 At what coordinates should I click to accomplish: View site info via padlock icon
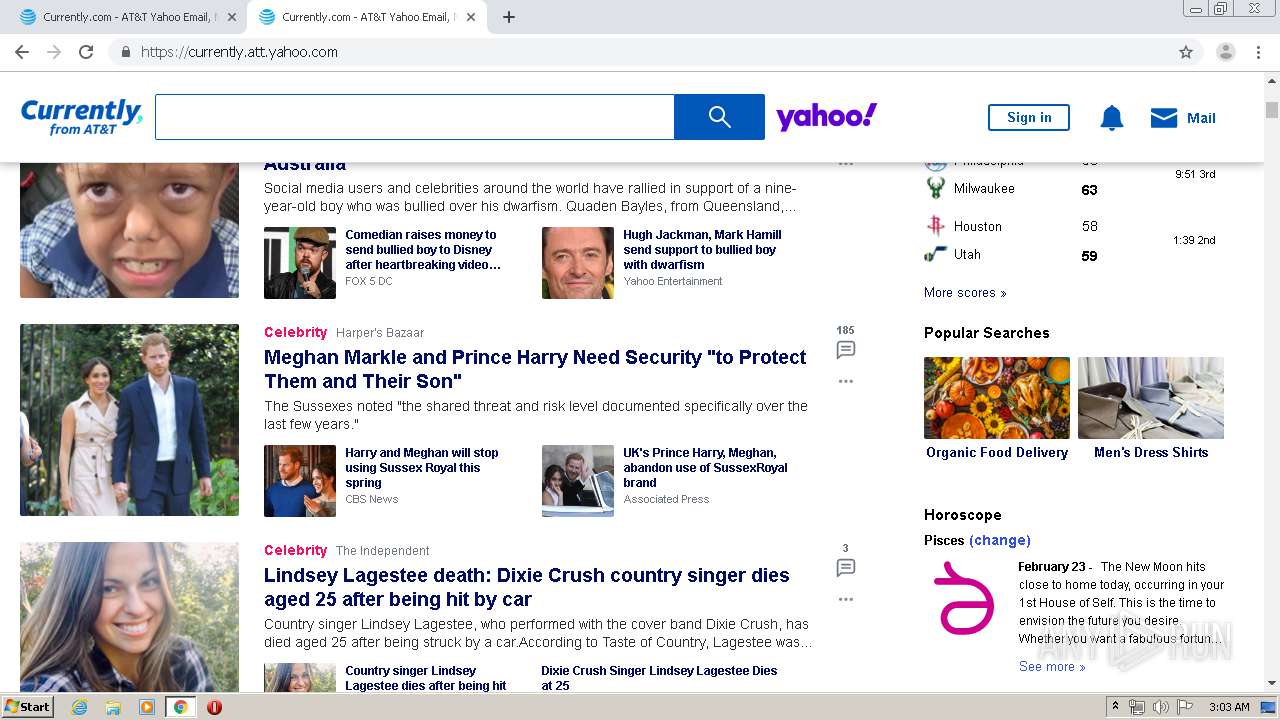pyautogui.click(x=125, y=52)
